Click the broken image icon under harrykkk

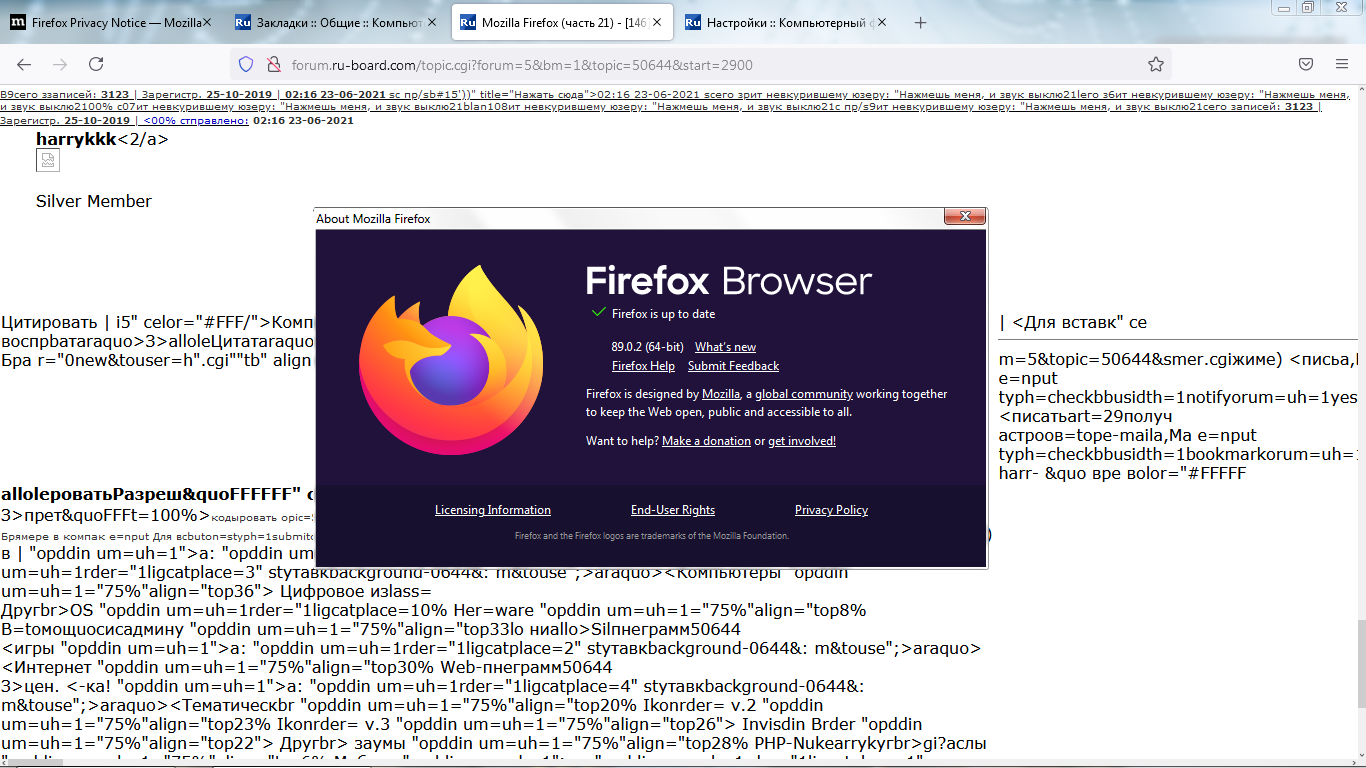click(x=48, y=161)
